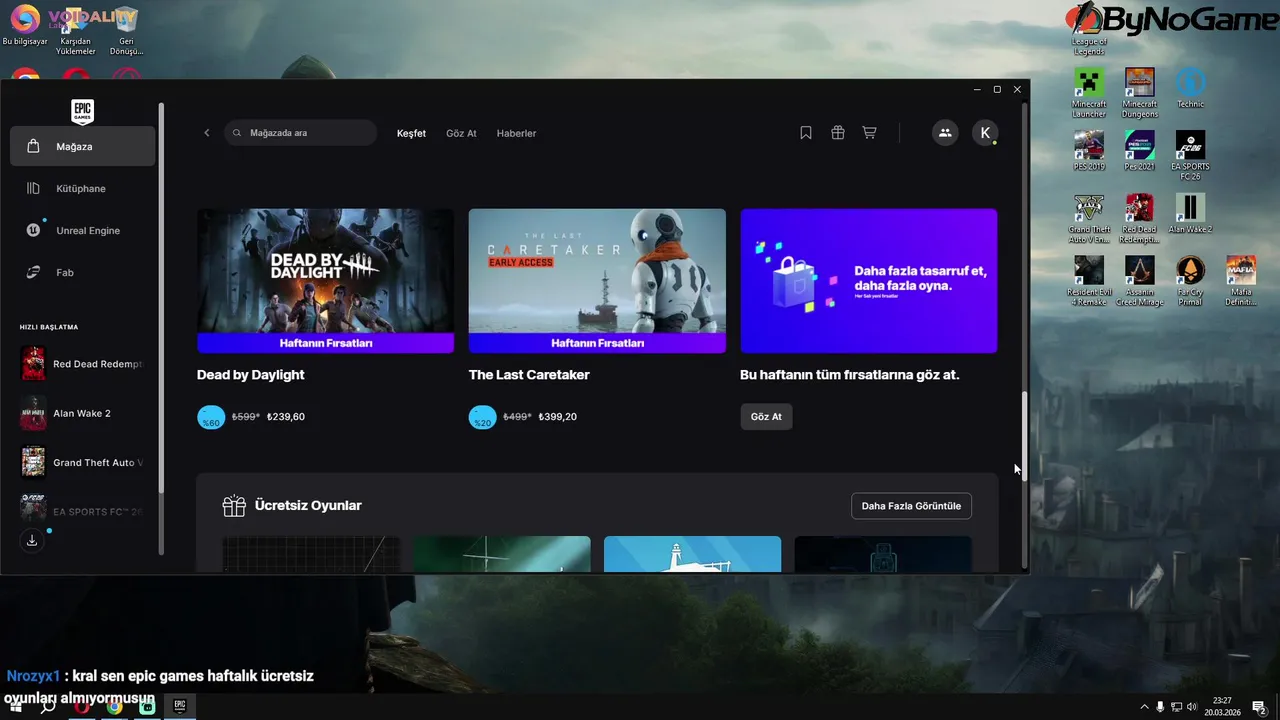Click the Ücretsiz Oyunlar heading

click(308, 506)
